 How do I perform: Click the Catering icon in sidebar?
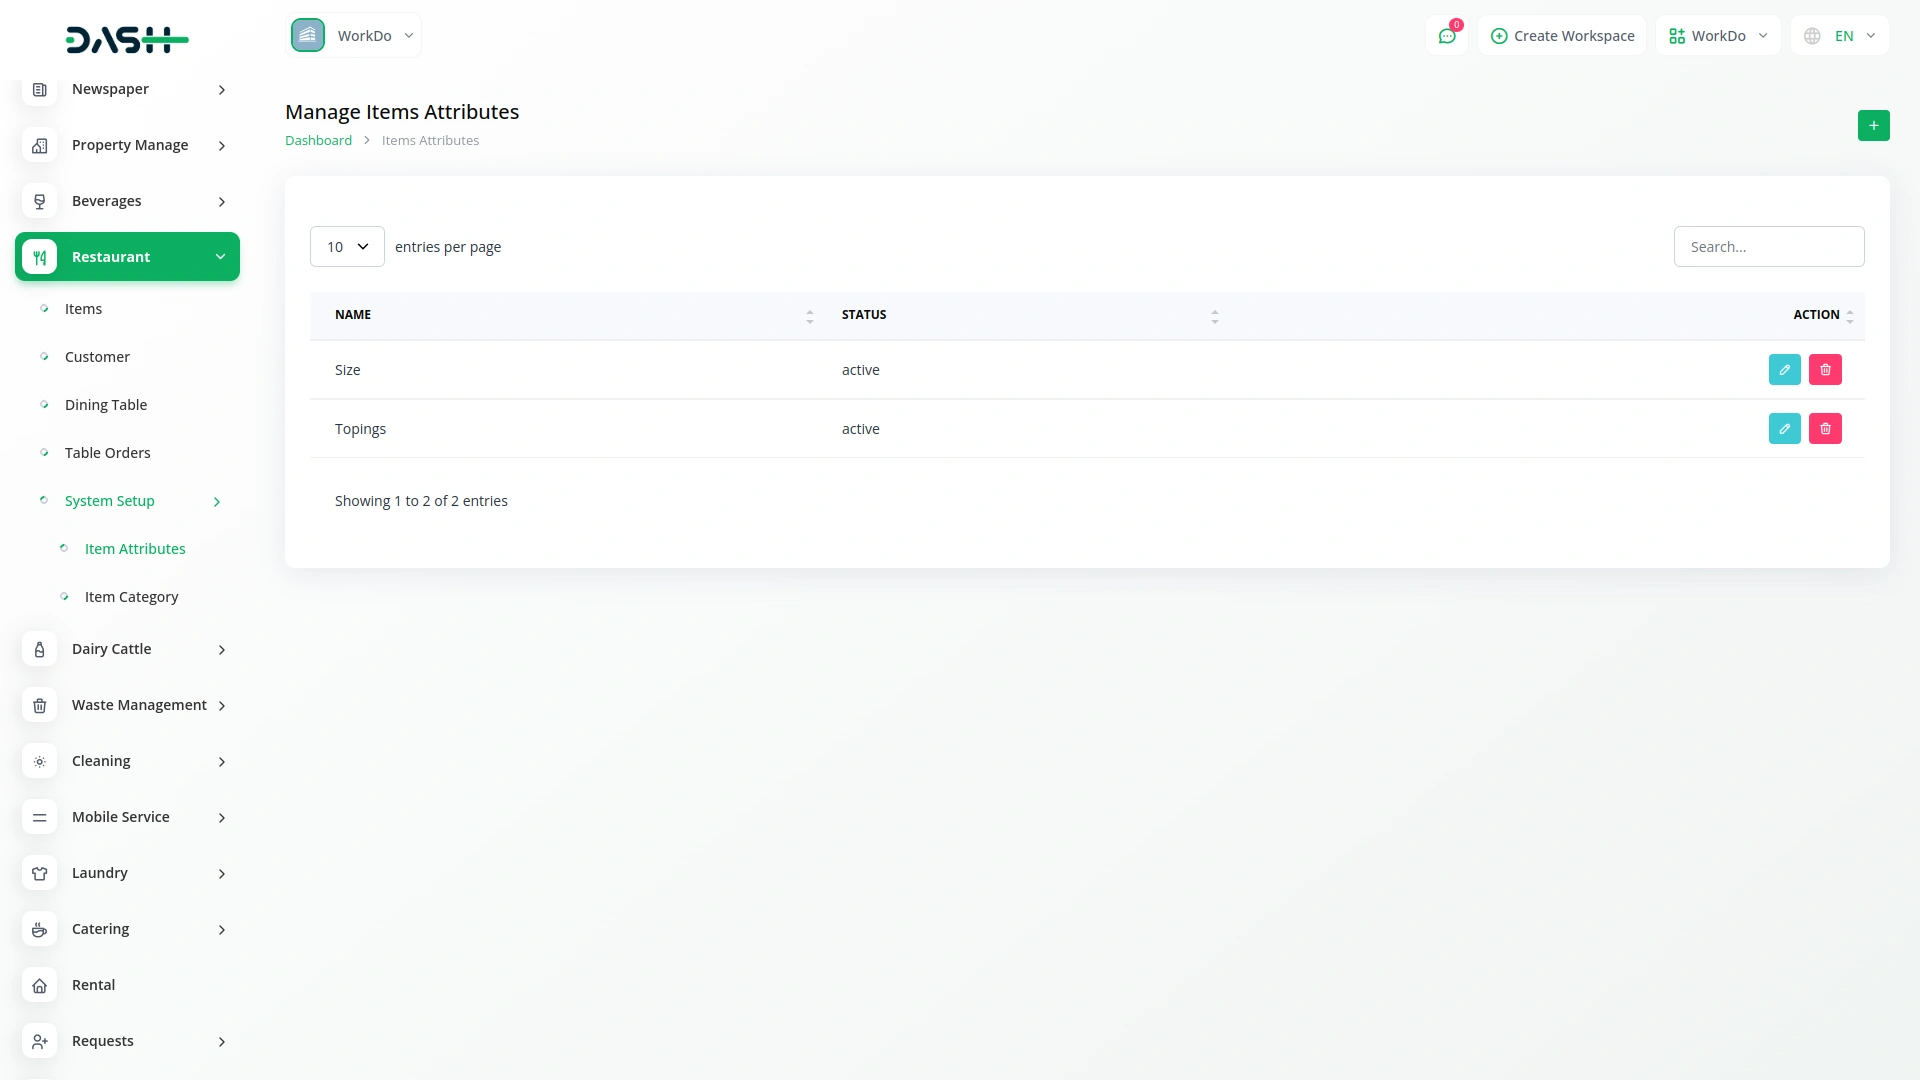tap(39, 930)
